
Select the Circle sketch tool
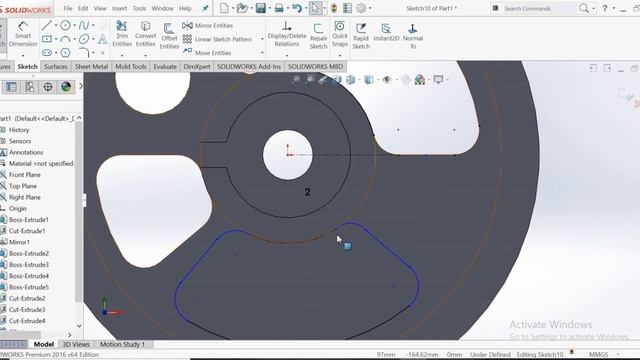click(65, 25)
